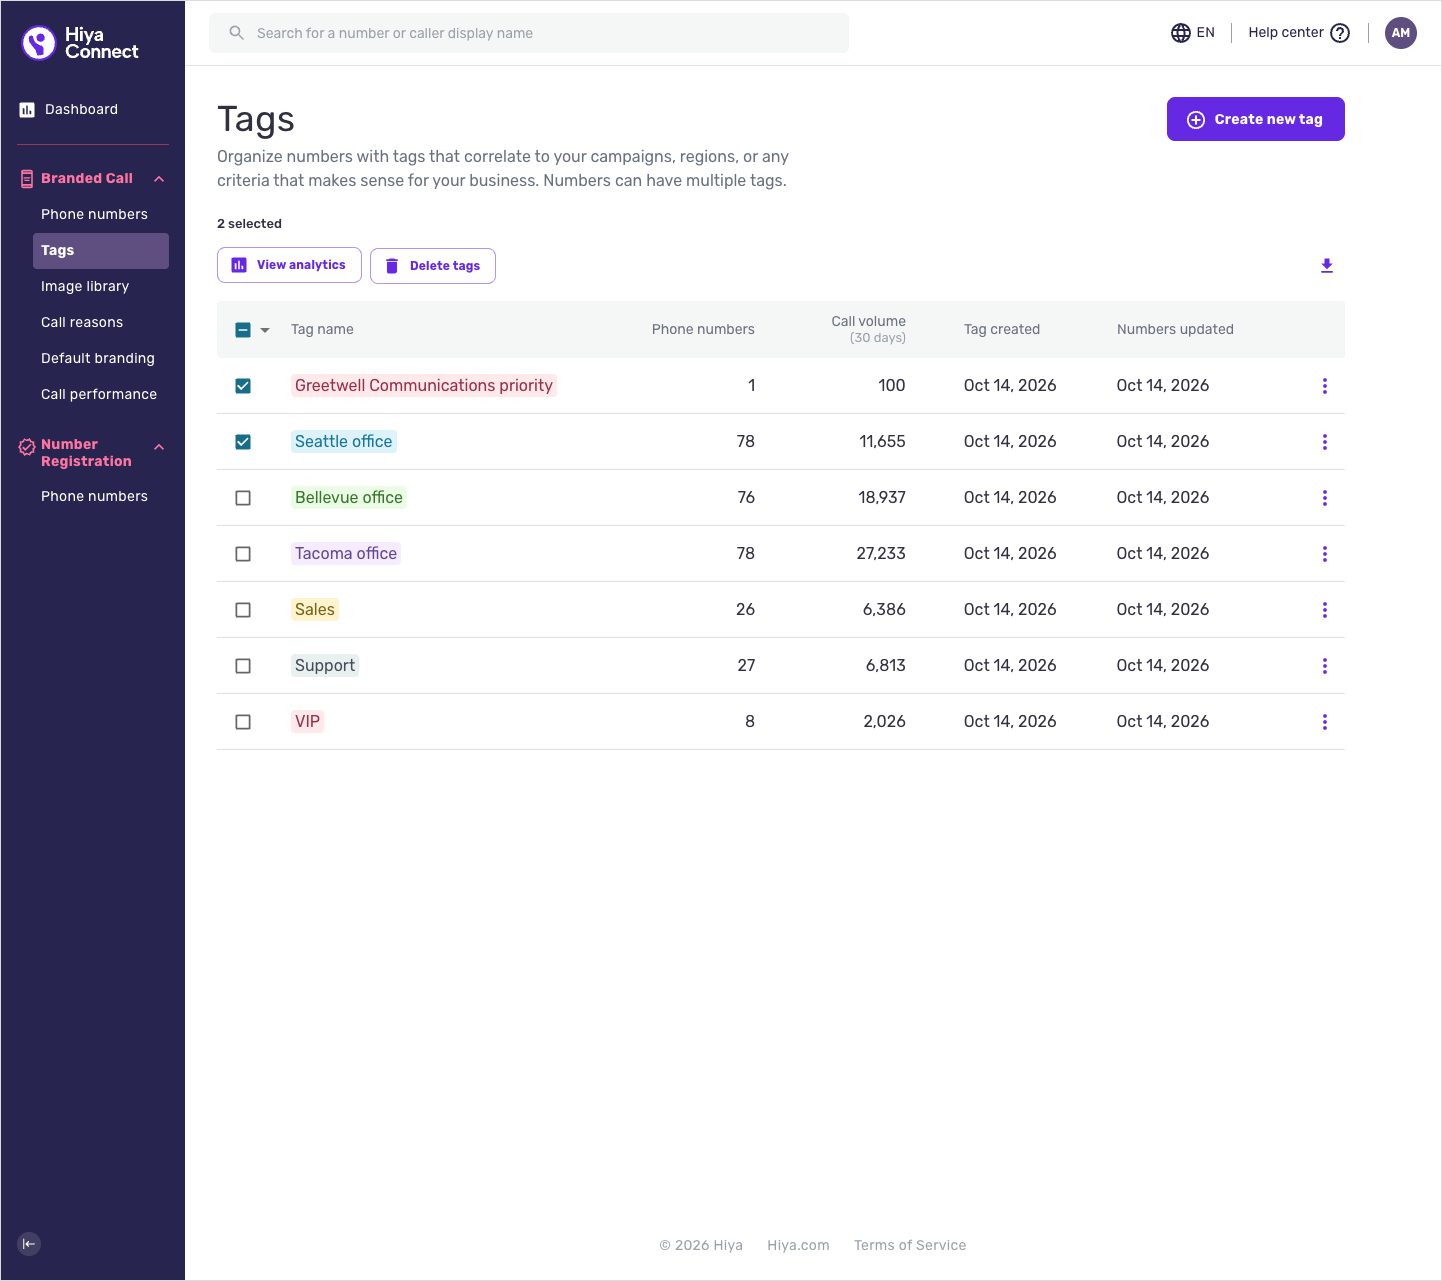1442x1281 pixels.
Task: Collapse the Branded Call section
Action: (x=159, y=179)
